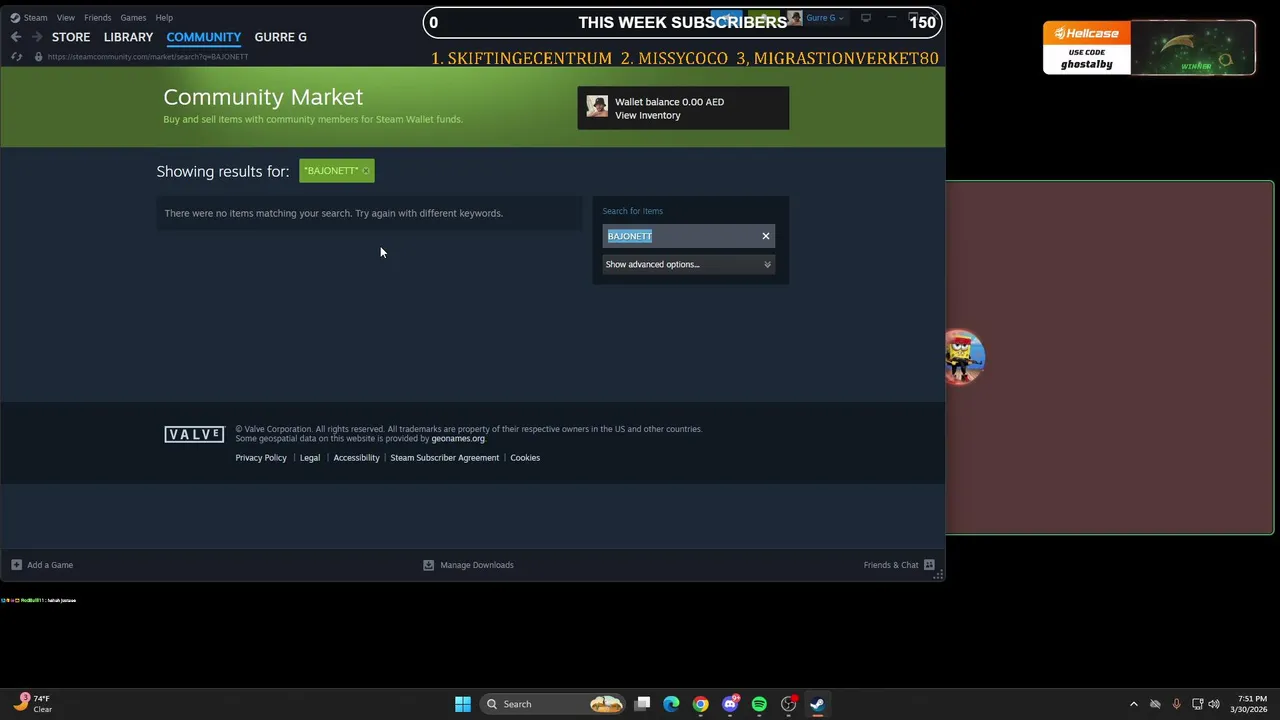Screen dimensions: 1280x720
Task: Open Microsoft Edge from the taskbar
Action: point(671,704)
